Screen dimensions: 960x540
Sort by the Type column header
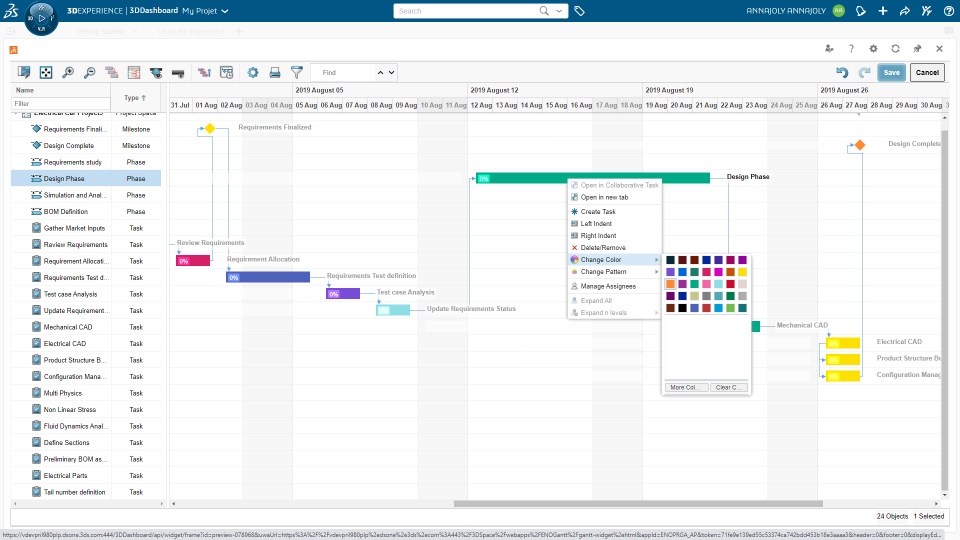(135, 98)
